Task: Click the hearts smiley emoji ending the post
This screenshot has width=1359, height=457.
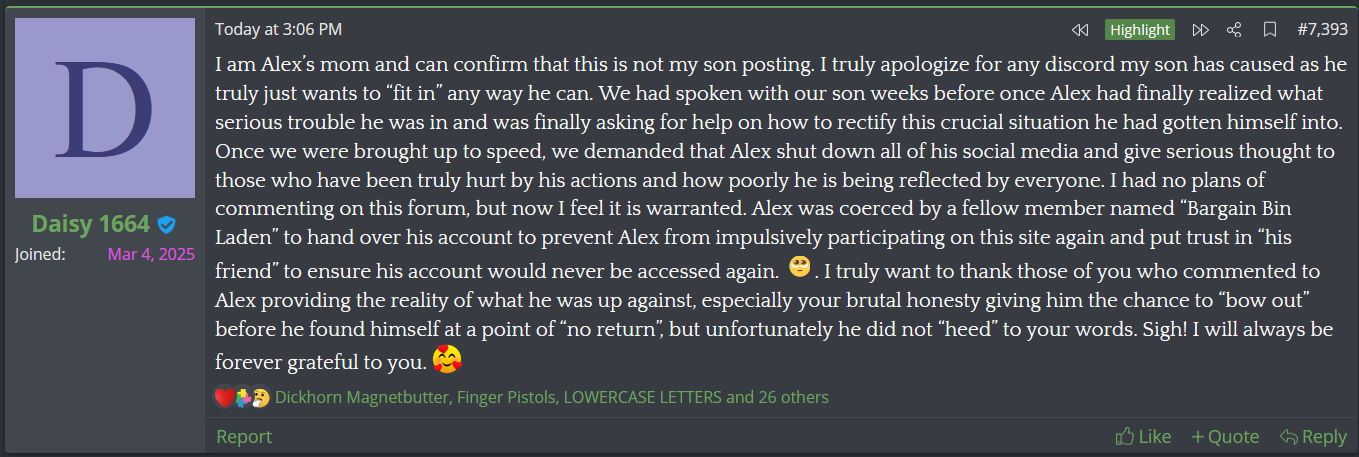Action: coord(446,357)
